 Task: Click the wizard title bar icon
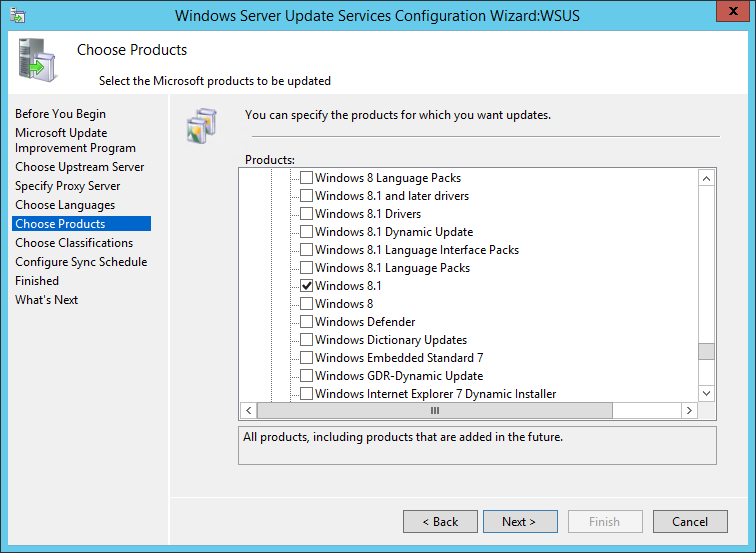(x=18, y=15)
